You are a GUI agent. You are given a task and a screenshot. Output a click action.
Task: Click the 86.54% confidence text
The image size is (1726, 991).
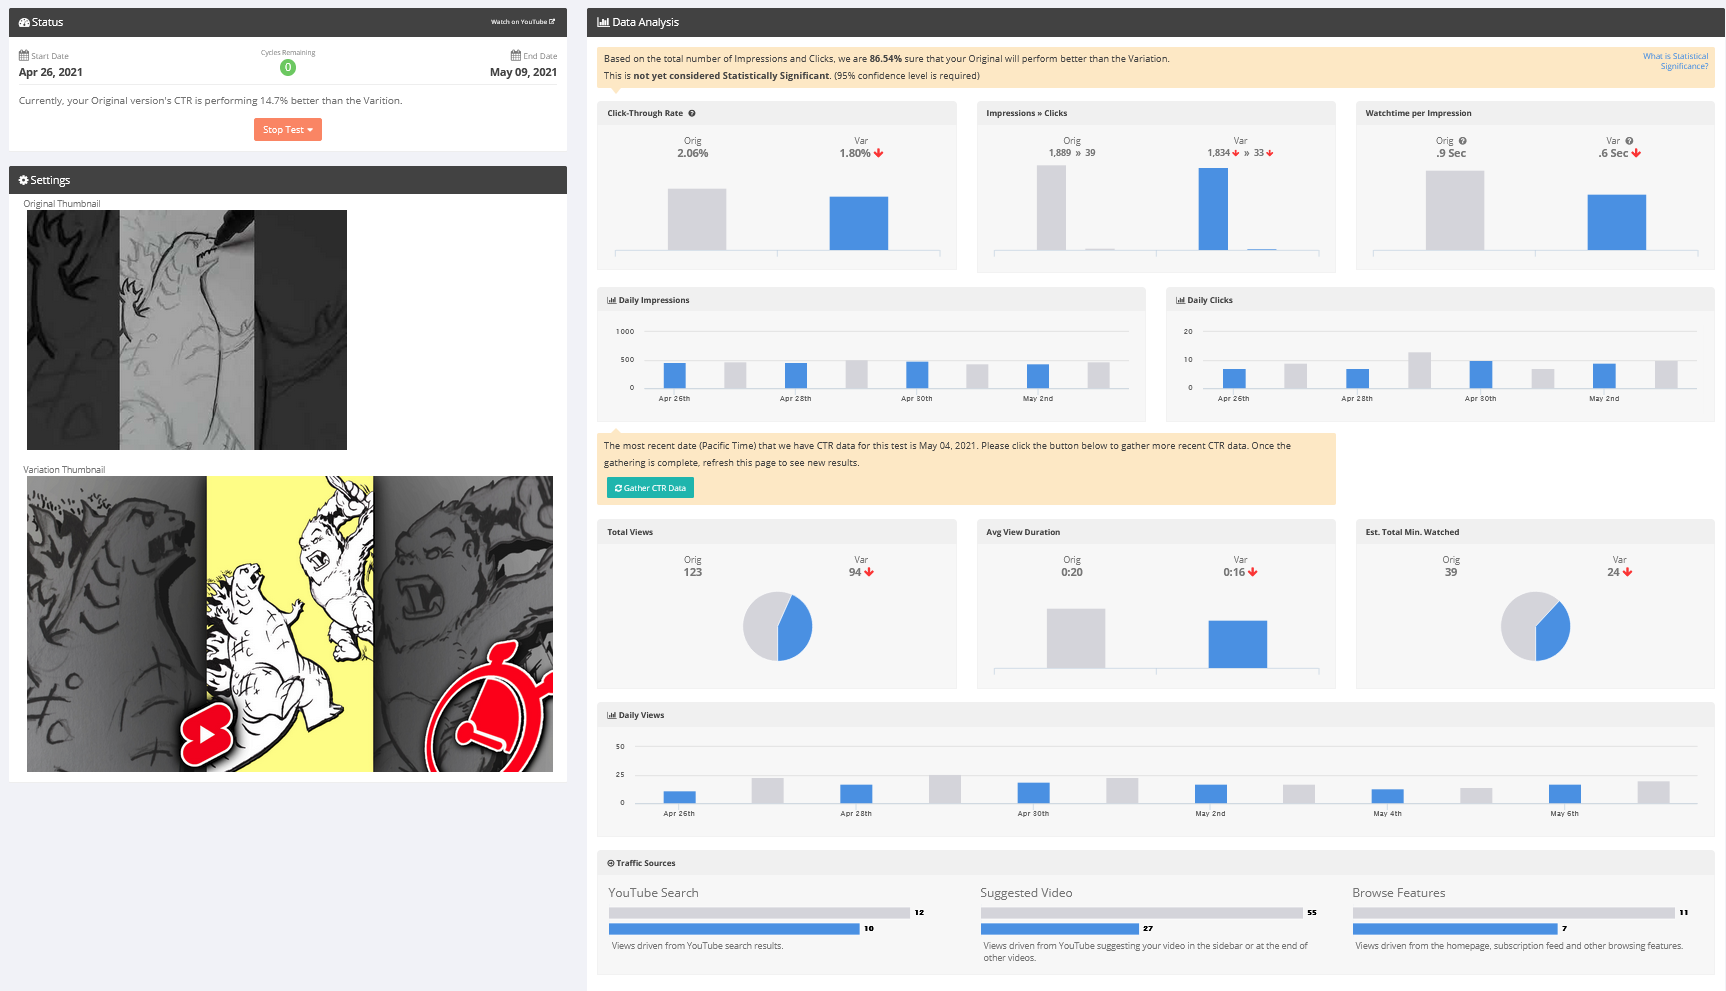(886, 59)
